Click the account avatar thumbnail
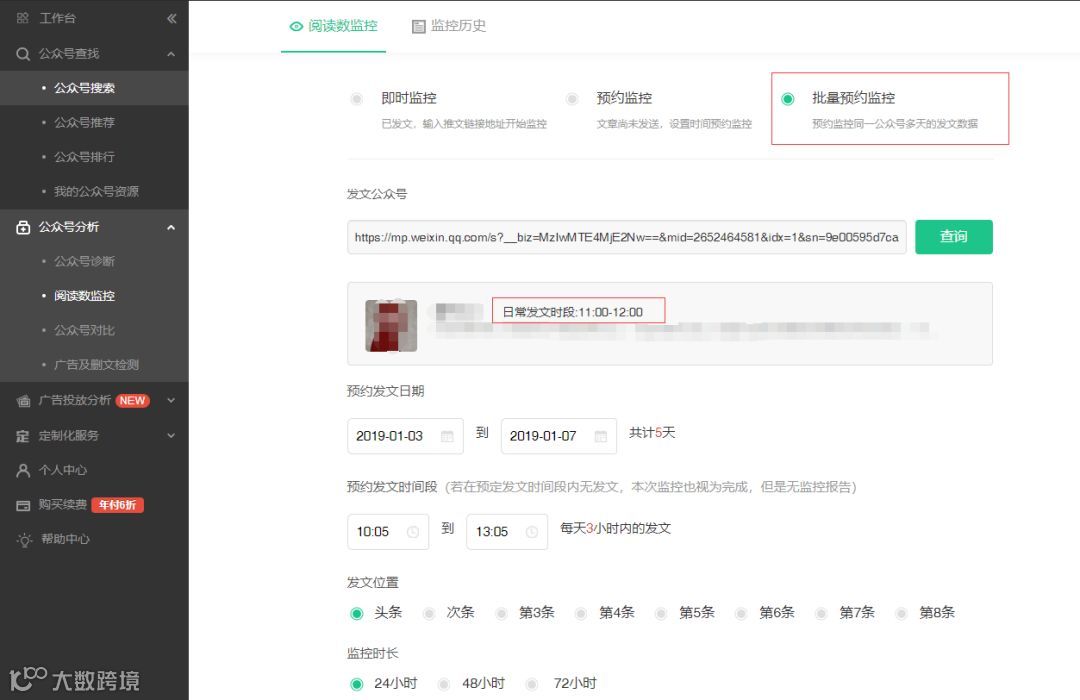This screenshot has height=700, width=1080. pyautogui.click(x=391, y=326)
